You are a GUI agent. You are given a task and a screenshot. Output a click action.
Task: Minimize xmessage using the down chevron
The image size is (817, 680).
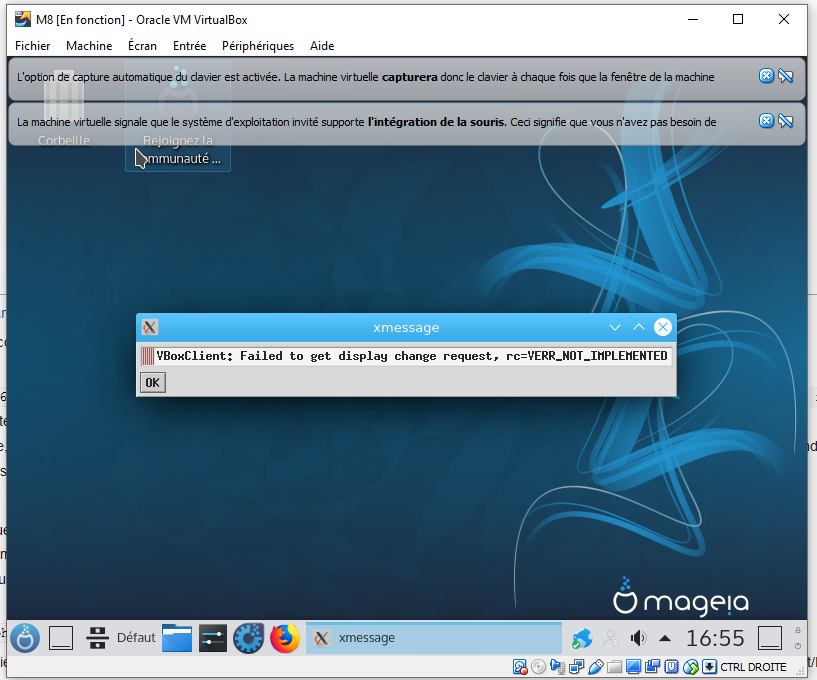615,327
